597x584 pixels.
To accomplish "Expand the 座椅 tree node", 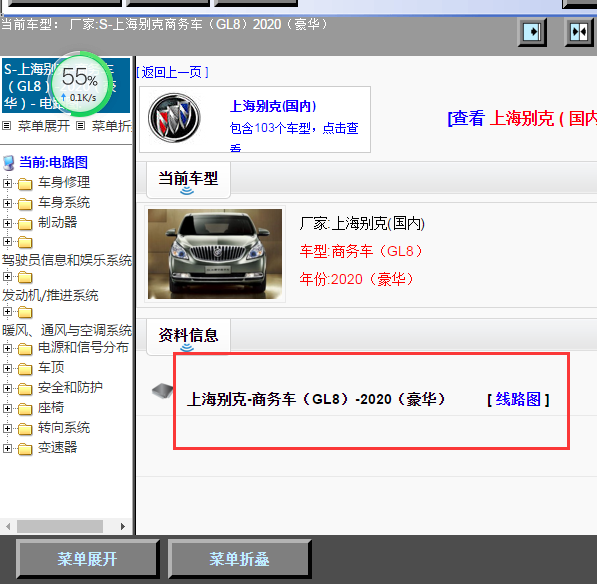I will point(7,408).
